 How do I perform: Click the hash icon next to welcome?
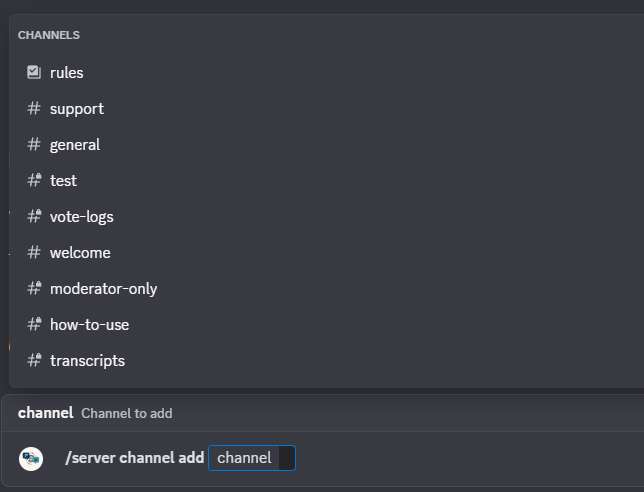point(34,252)
